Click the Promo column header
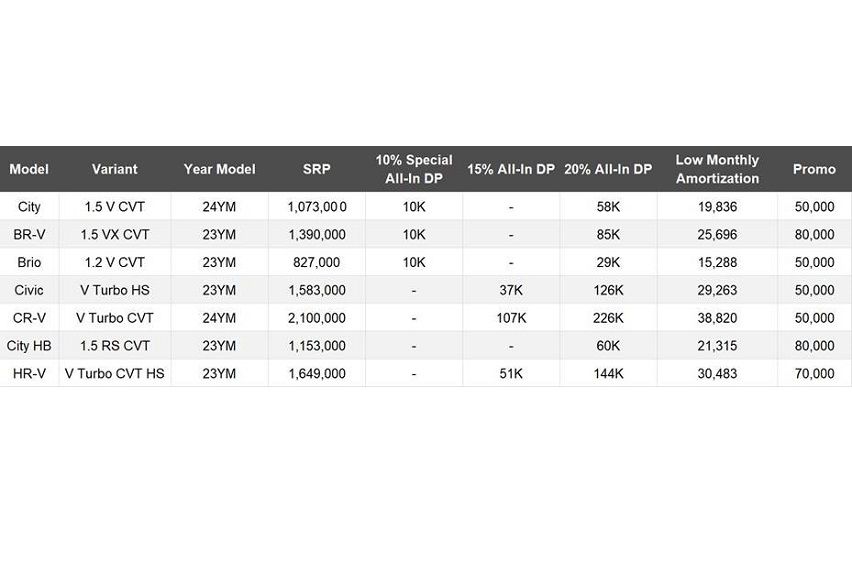This screenshot has height=568, width=852. [814, 169]
